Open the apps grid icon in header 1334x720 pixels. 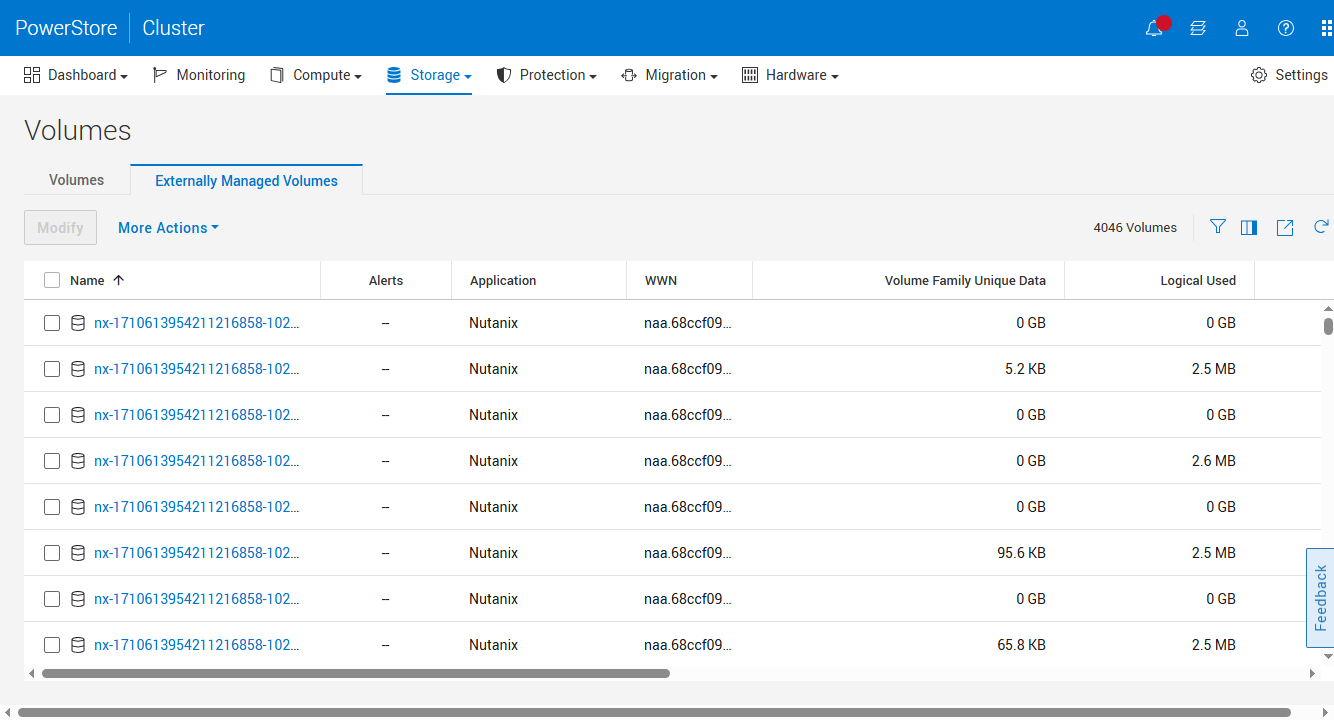[1327, 28]
